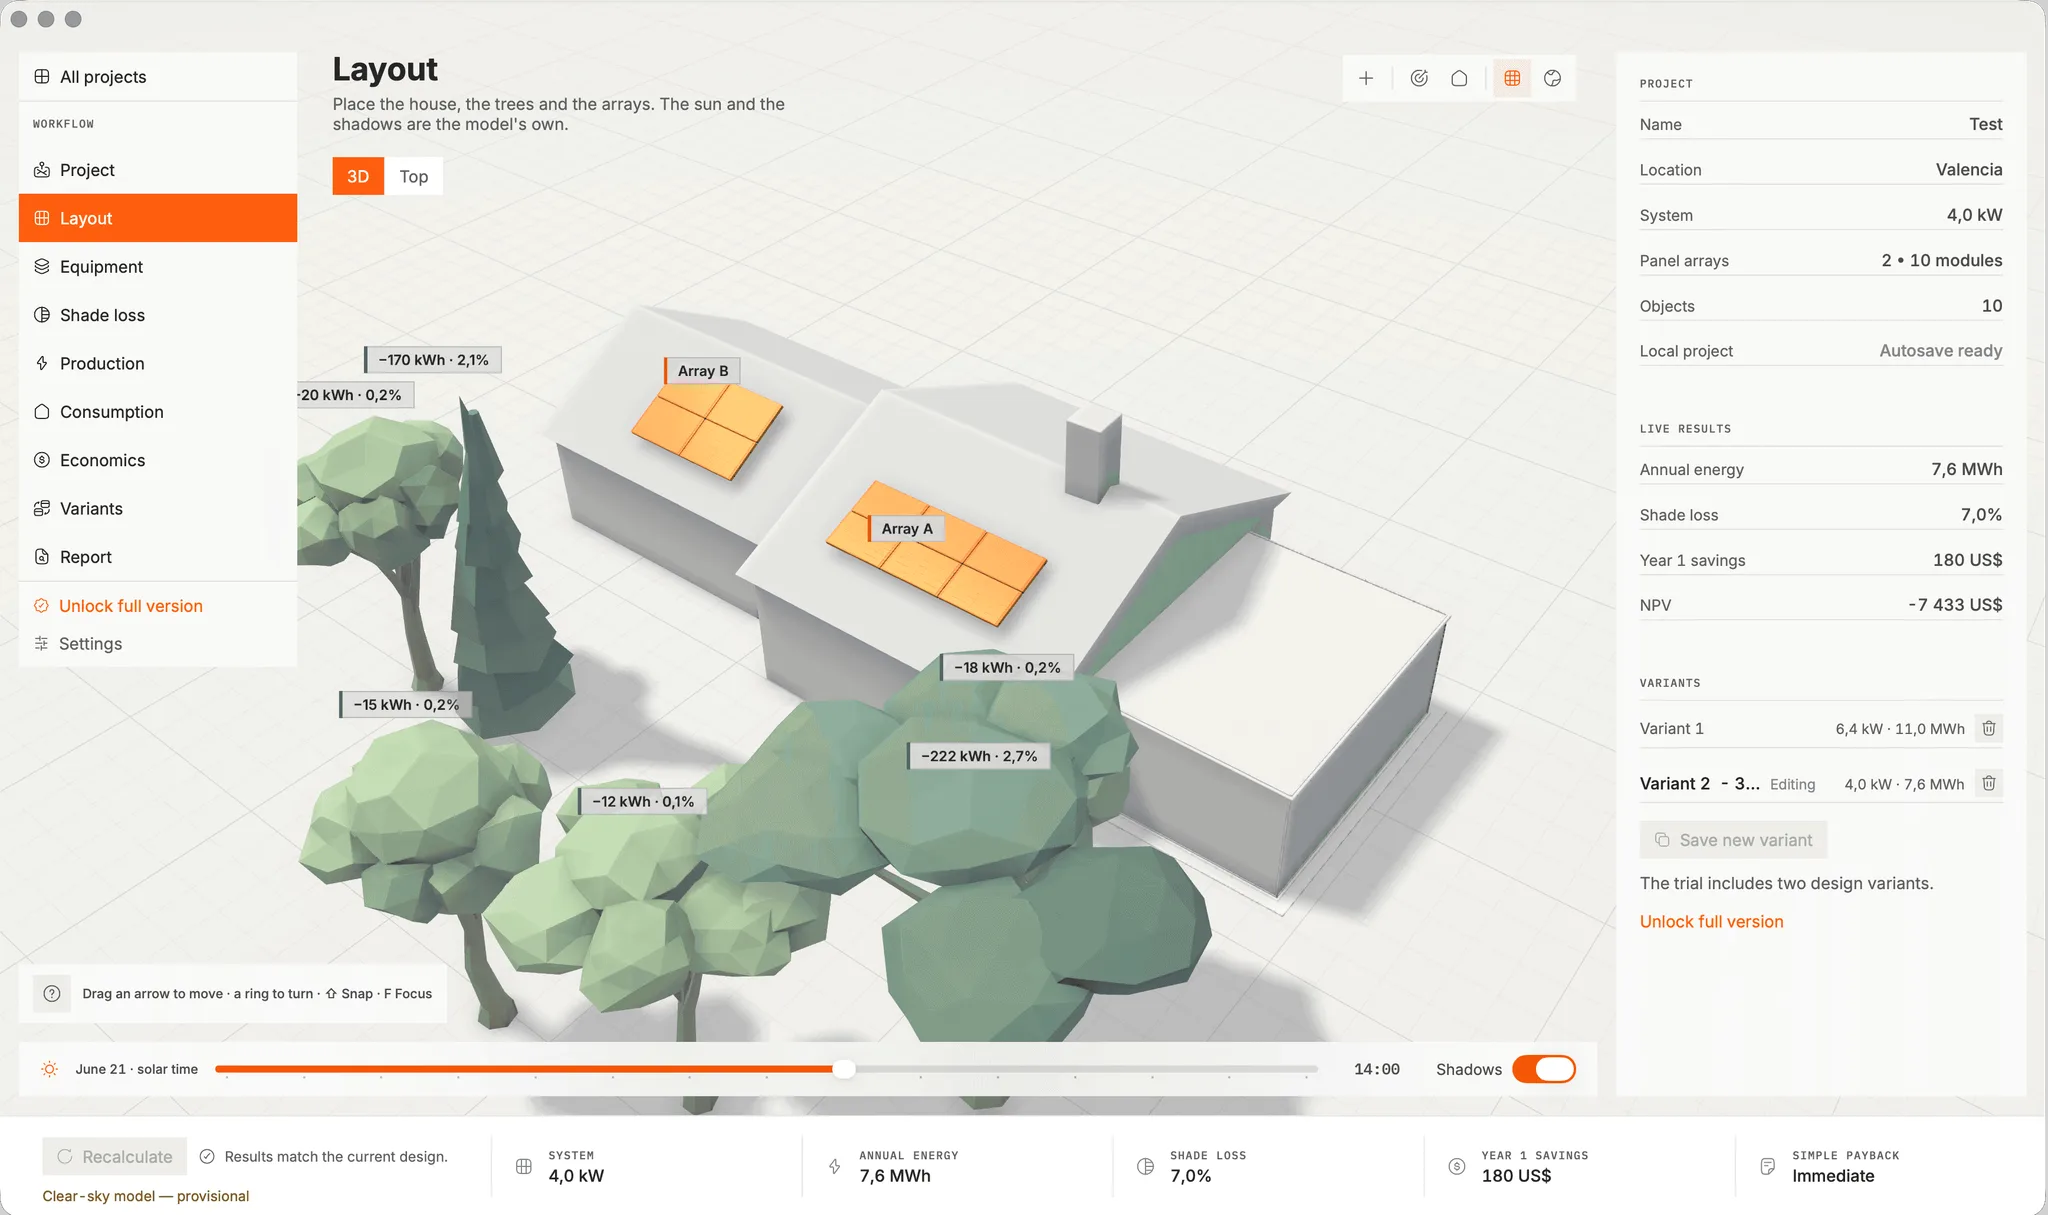Click the −15 kWh · 0,2% tree label

(x=405, y=704)
